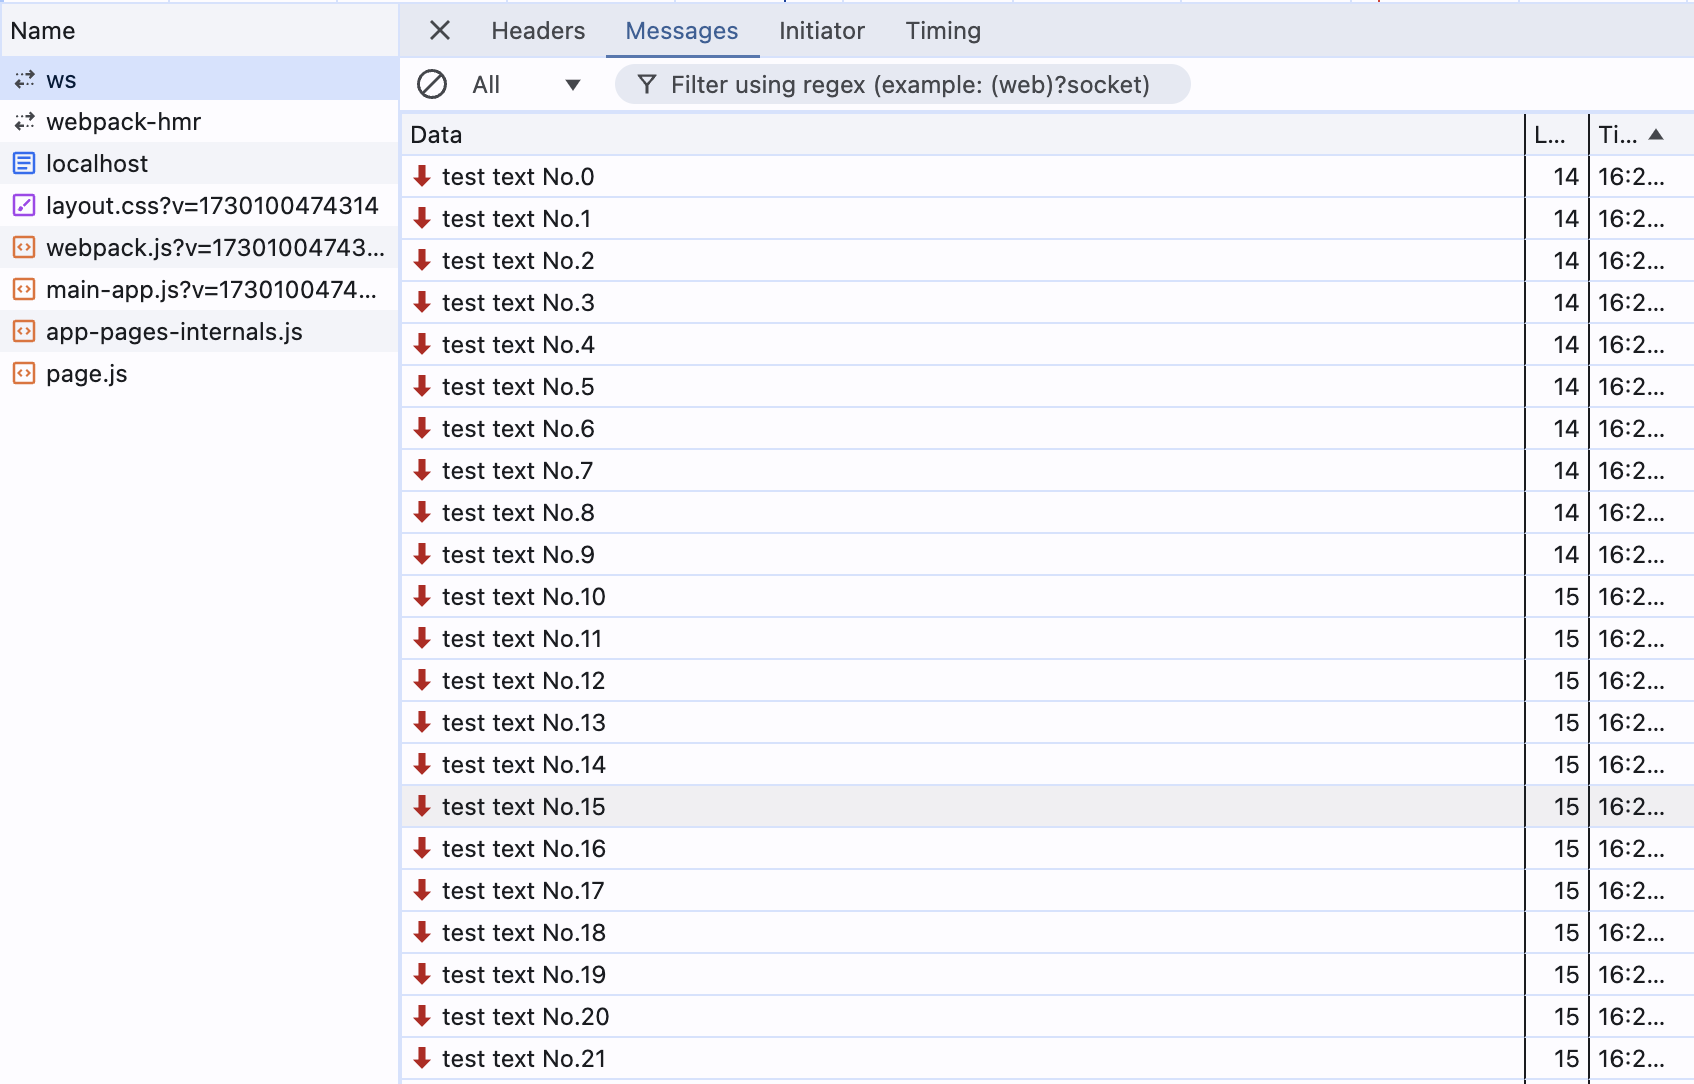The width and height of the screenshot is (1694, 1084).
Task: Click the red receive arrow beside test text No.0
Action: (x=422, y=176)
